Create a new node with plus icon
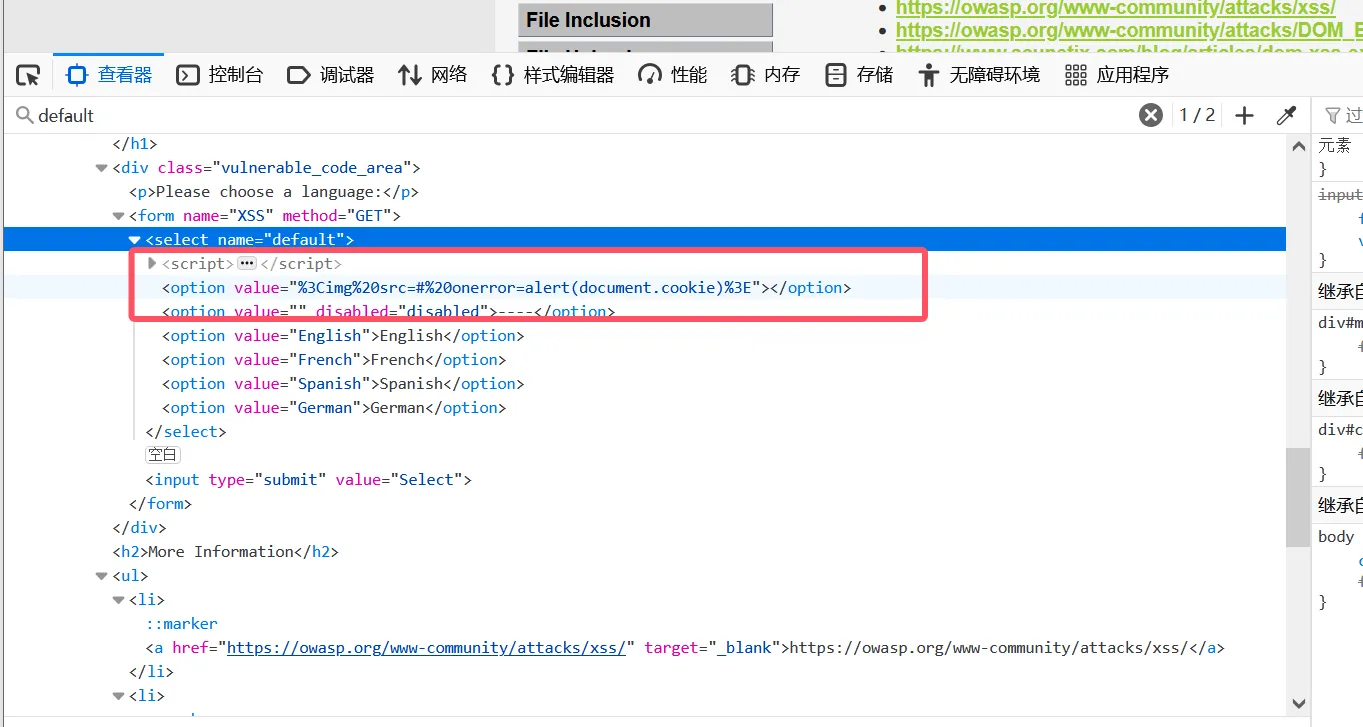Viewport: 1363px width, 727px height. tap(1244, 116)
